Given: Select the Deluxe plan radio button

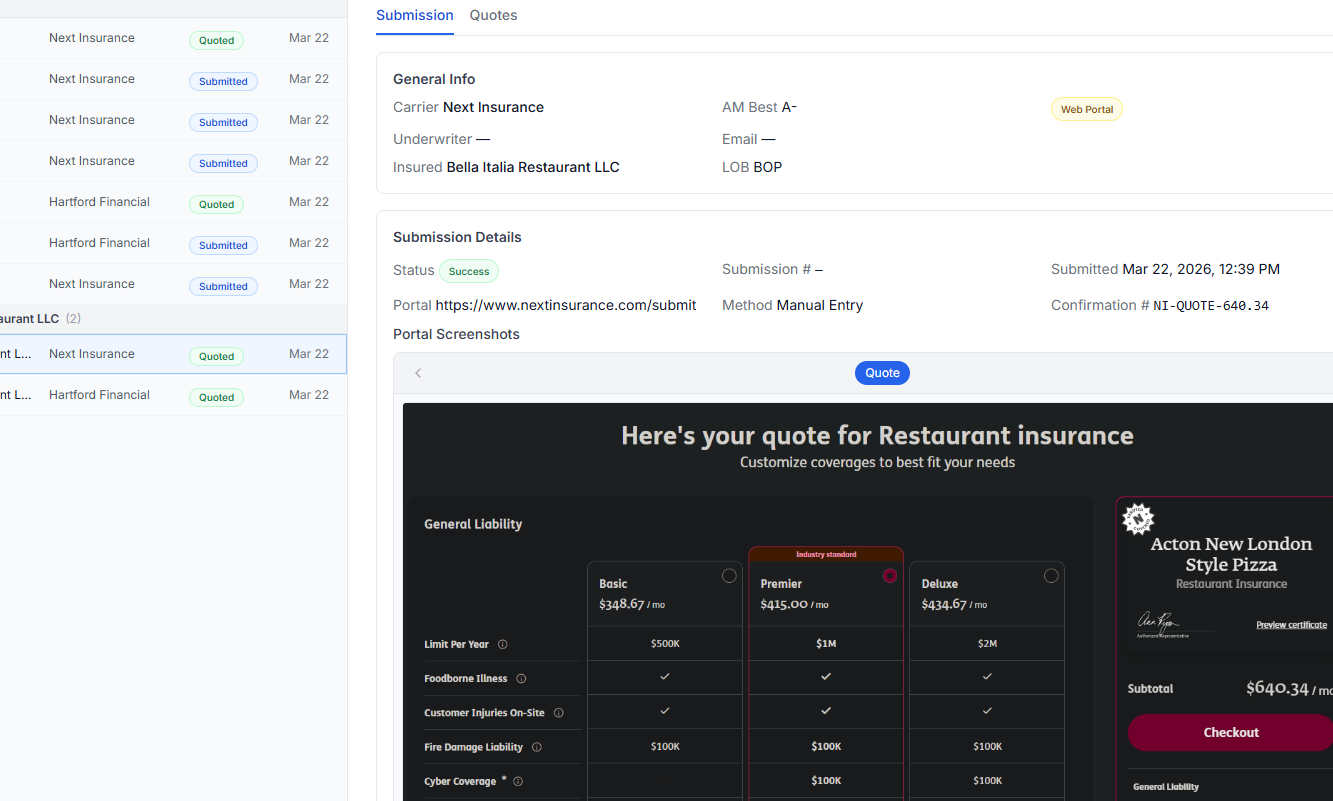Looking at the screenshot, I should pyautogui.click(x=1051, y=575).
